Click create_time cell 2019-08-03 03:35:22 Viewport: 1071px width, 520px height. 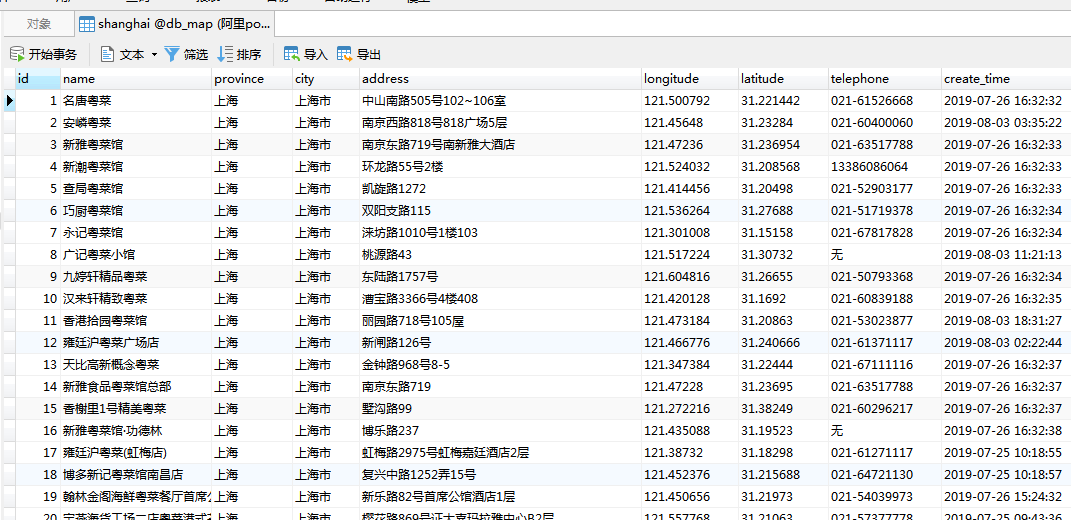click(x=1006, y=123)
